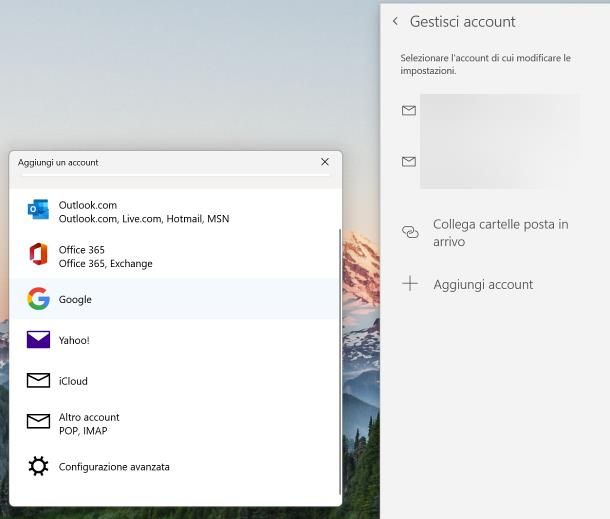Viewport: 610px width, 519px height.
Task: Click the Gestisci account heading
Action: click(x=463, y=21)
